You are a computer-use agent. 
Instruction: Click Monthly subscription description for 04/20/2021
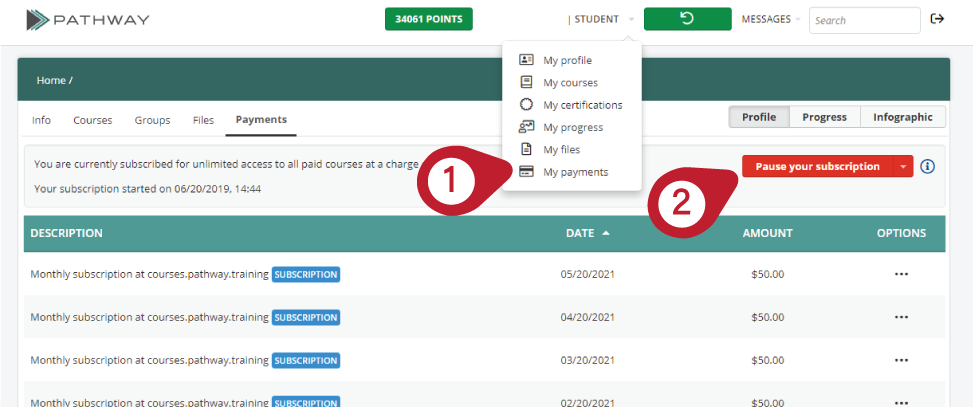(150, 317)
